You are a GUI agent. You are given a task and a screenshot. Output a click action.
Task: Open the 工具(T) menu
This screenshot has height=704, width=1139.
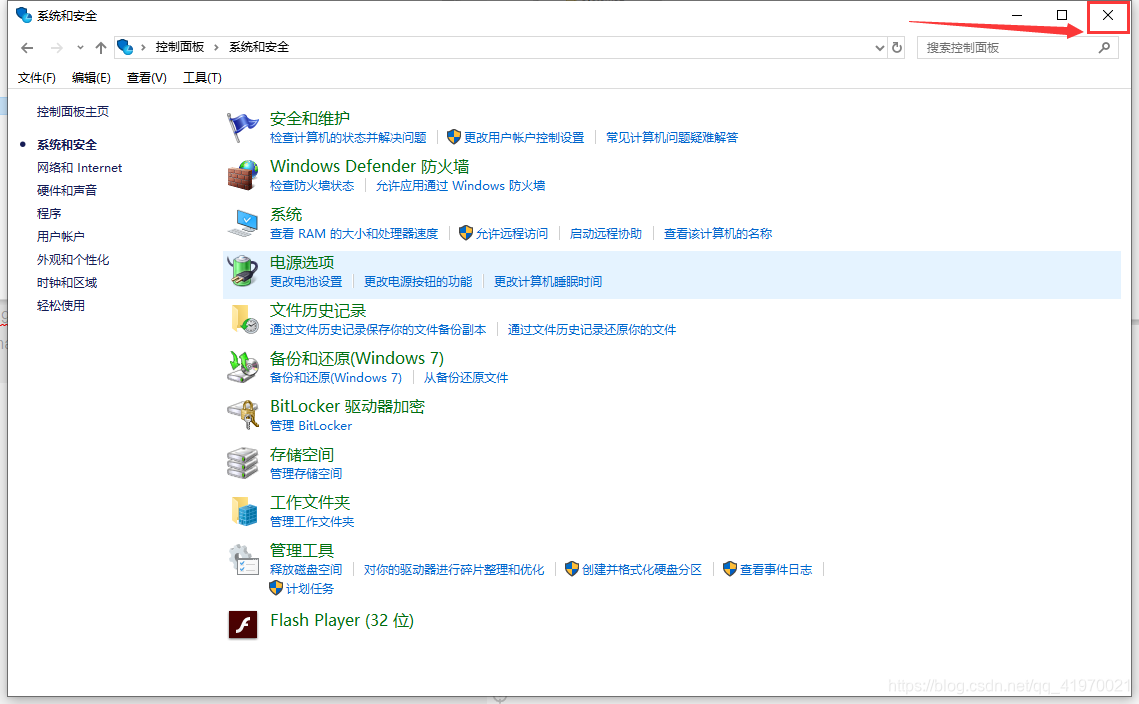point(202,78)
